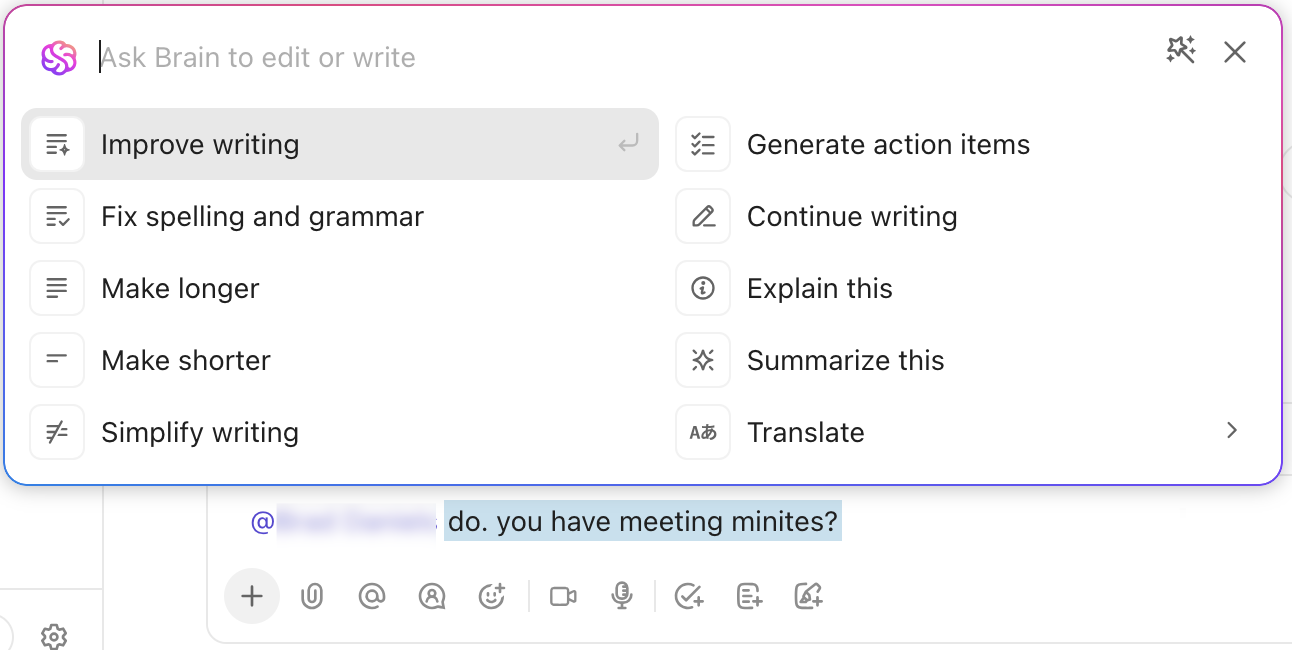Open the settings gear icon

point(54,636)
